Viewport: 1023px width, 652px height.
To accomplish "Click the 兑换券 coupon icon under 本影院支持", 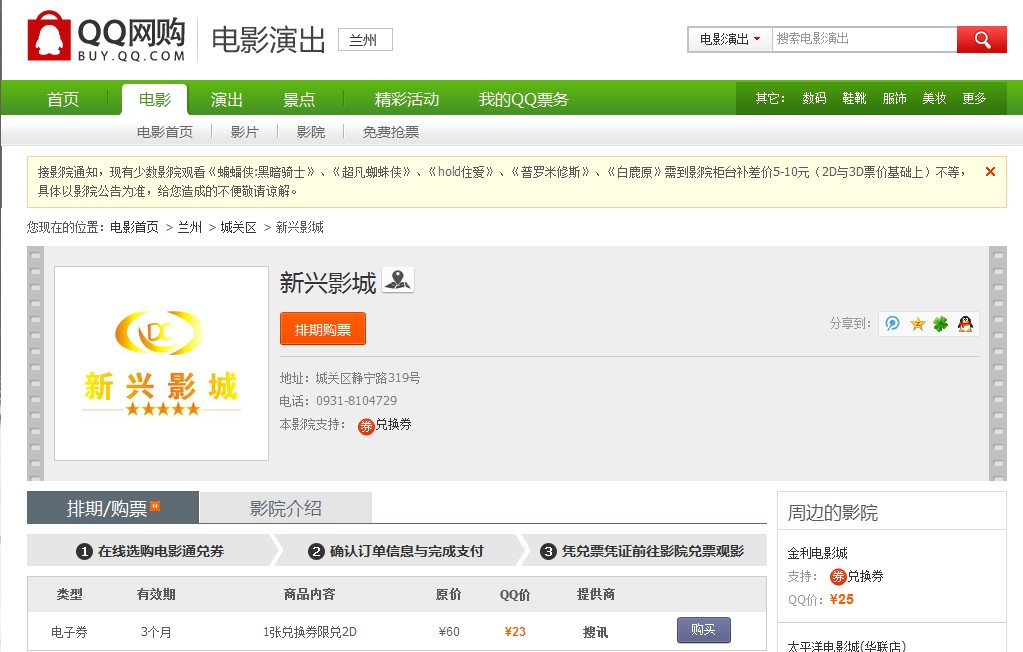I will 366,426.
